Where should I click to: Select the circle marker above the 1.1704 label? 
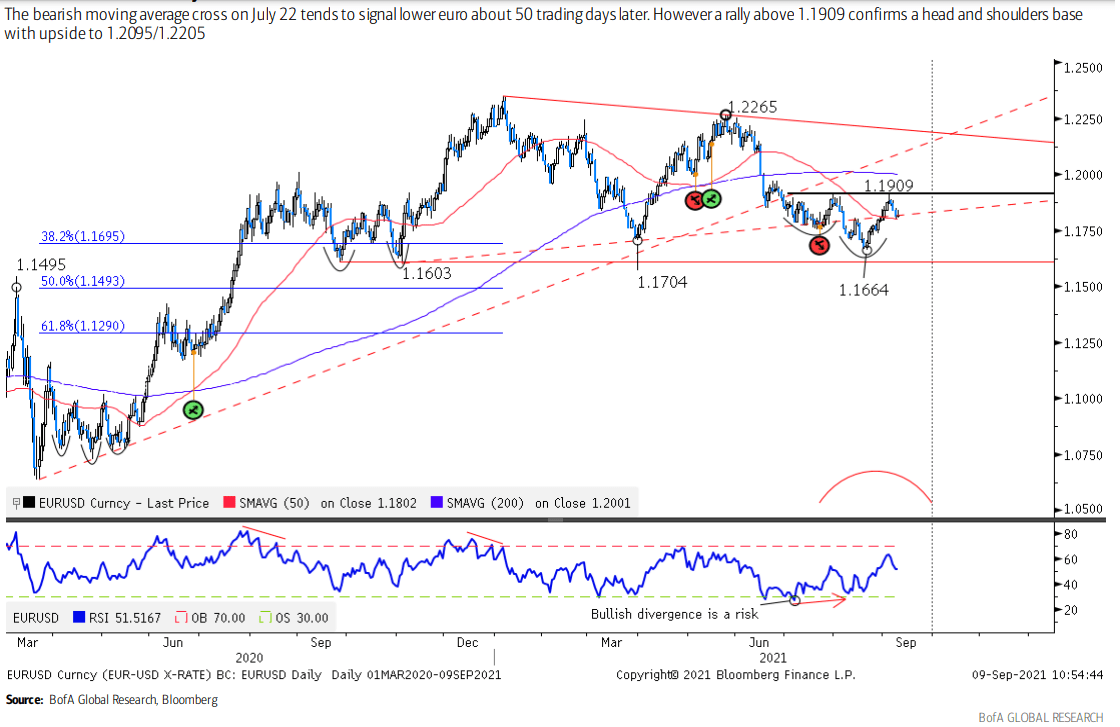[x=638, y=241]
